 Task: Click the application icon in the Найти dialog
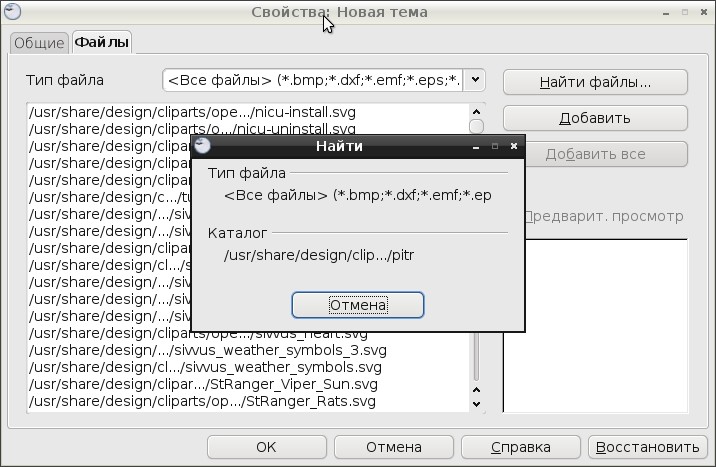[202, 146]
